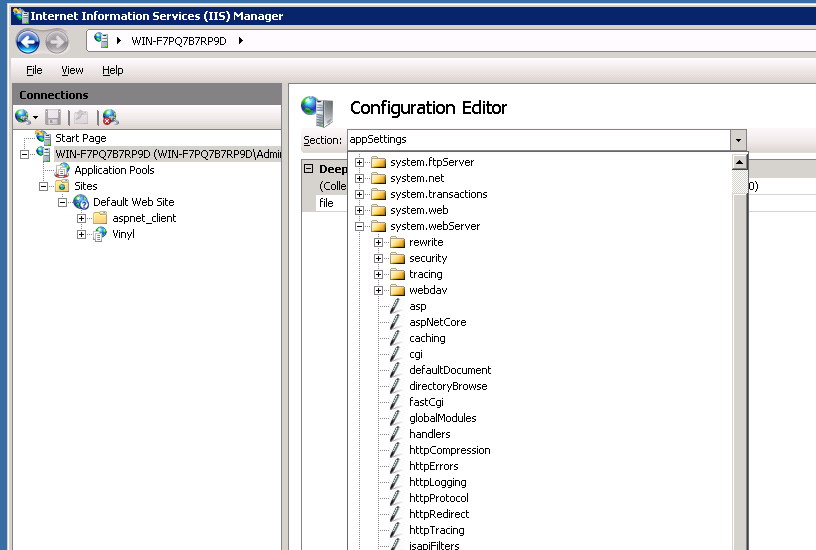Click the pencil icon beside aspNetCore

tap(396, 322)
